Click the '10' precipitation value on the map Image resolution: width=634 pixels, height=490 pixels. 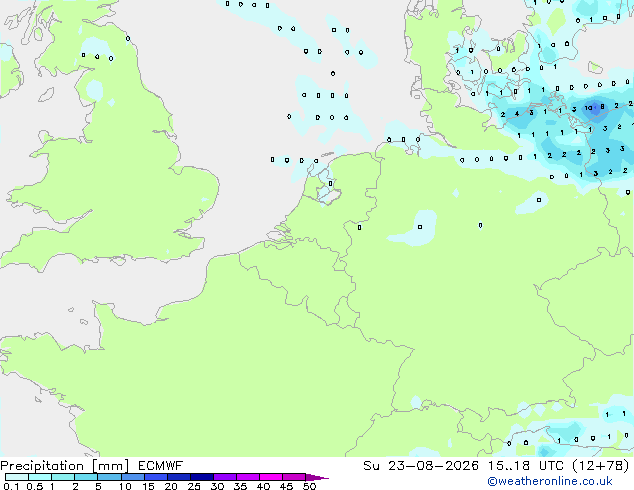tap(588, 108)
